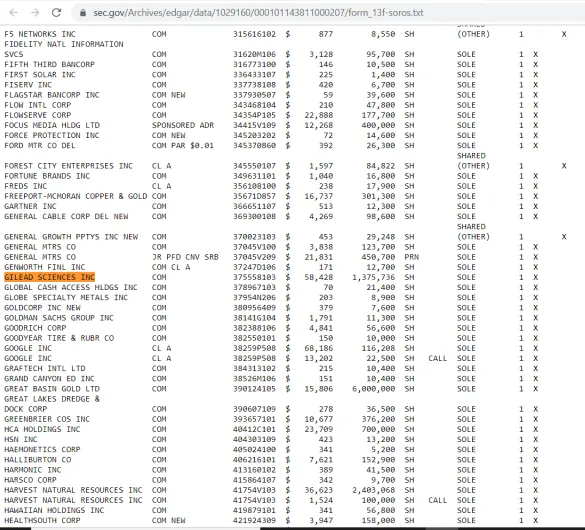585x530 pixels.
Task: Click Great Basin share count 6,000,000
Action: (x=373, y=389)
